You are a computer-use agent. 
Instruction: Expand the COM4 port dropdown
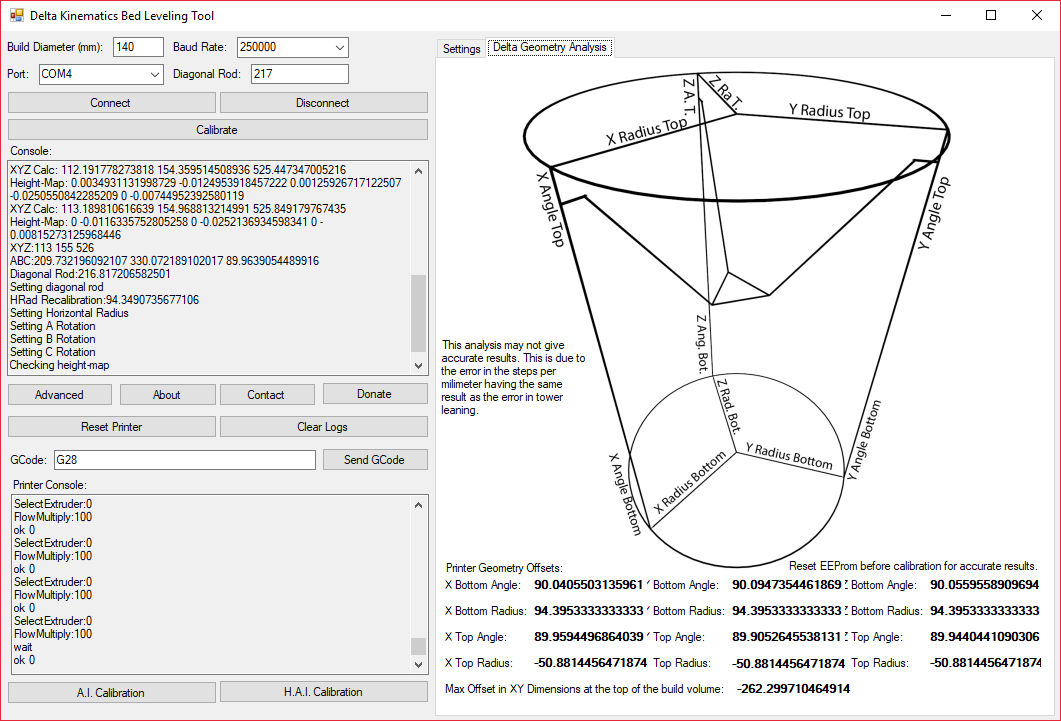click(155, 74)
